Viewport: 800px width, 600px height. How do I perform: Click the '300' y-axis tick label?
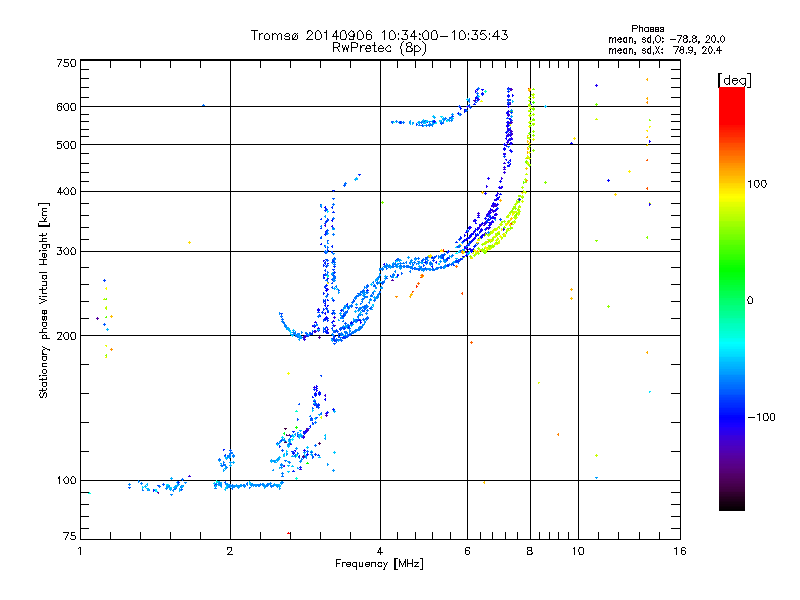[66, 252]
